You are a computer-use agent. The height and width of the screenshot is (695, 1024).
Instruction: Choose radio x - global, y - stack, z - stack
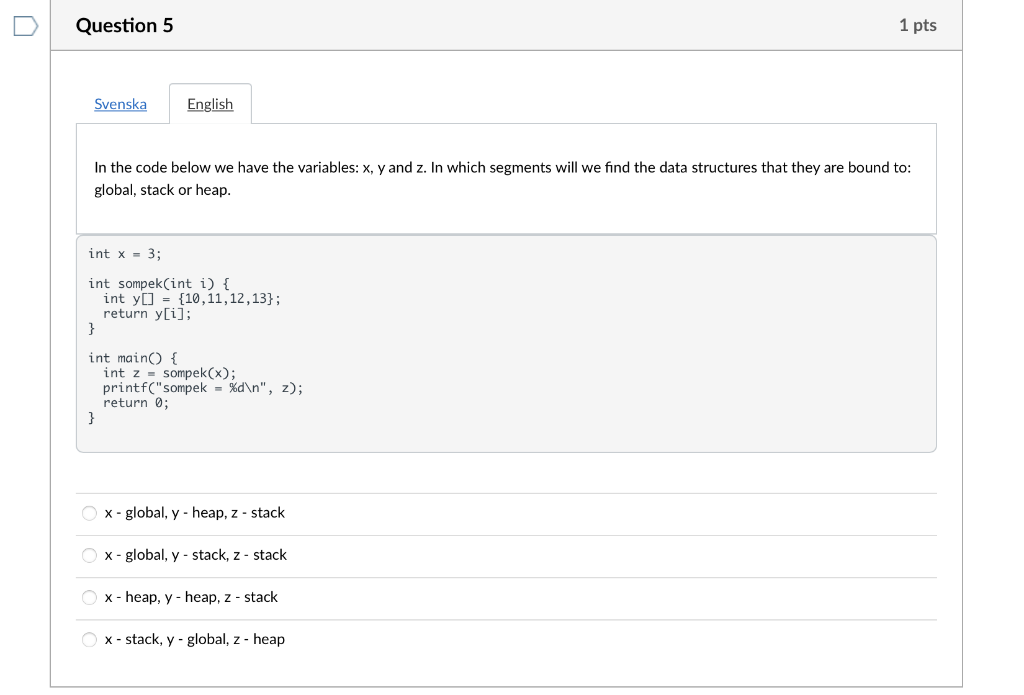point(90,555)
